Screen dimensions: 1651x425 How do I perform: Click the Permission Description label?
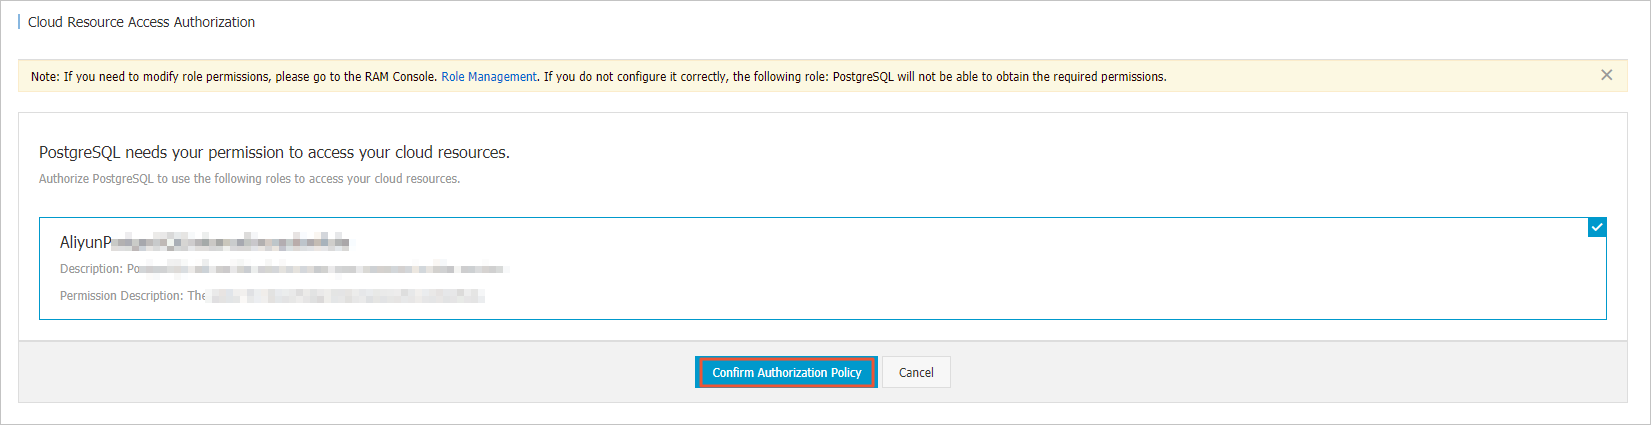(x=121, y=296)
